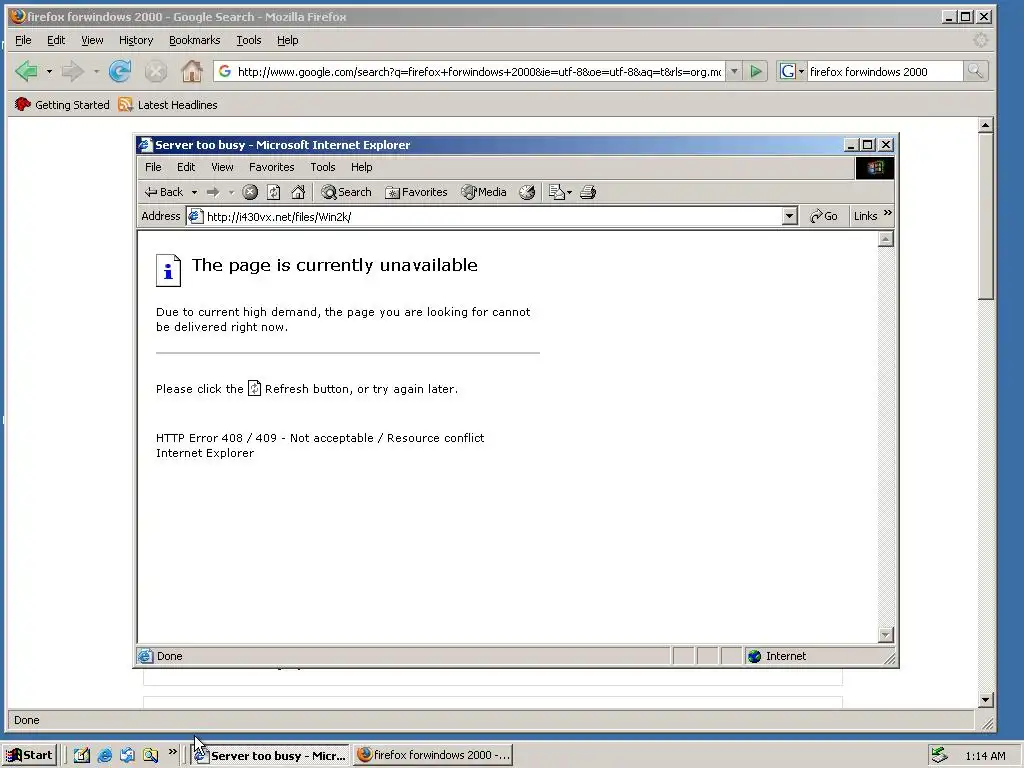Switch to Firefox taskbar button
This screenshot has height=768, width=1024.
pyautogui.click(x=434, y=755)
